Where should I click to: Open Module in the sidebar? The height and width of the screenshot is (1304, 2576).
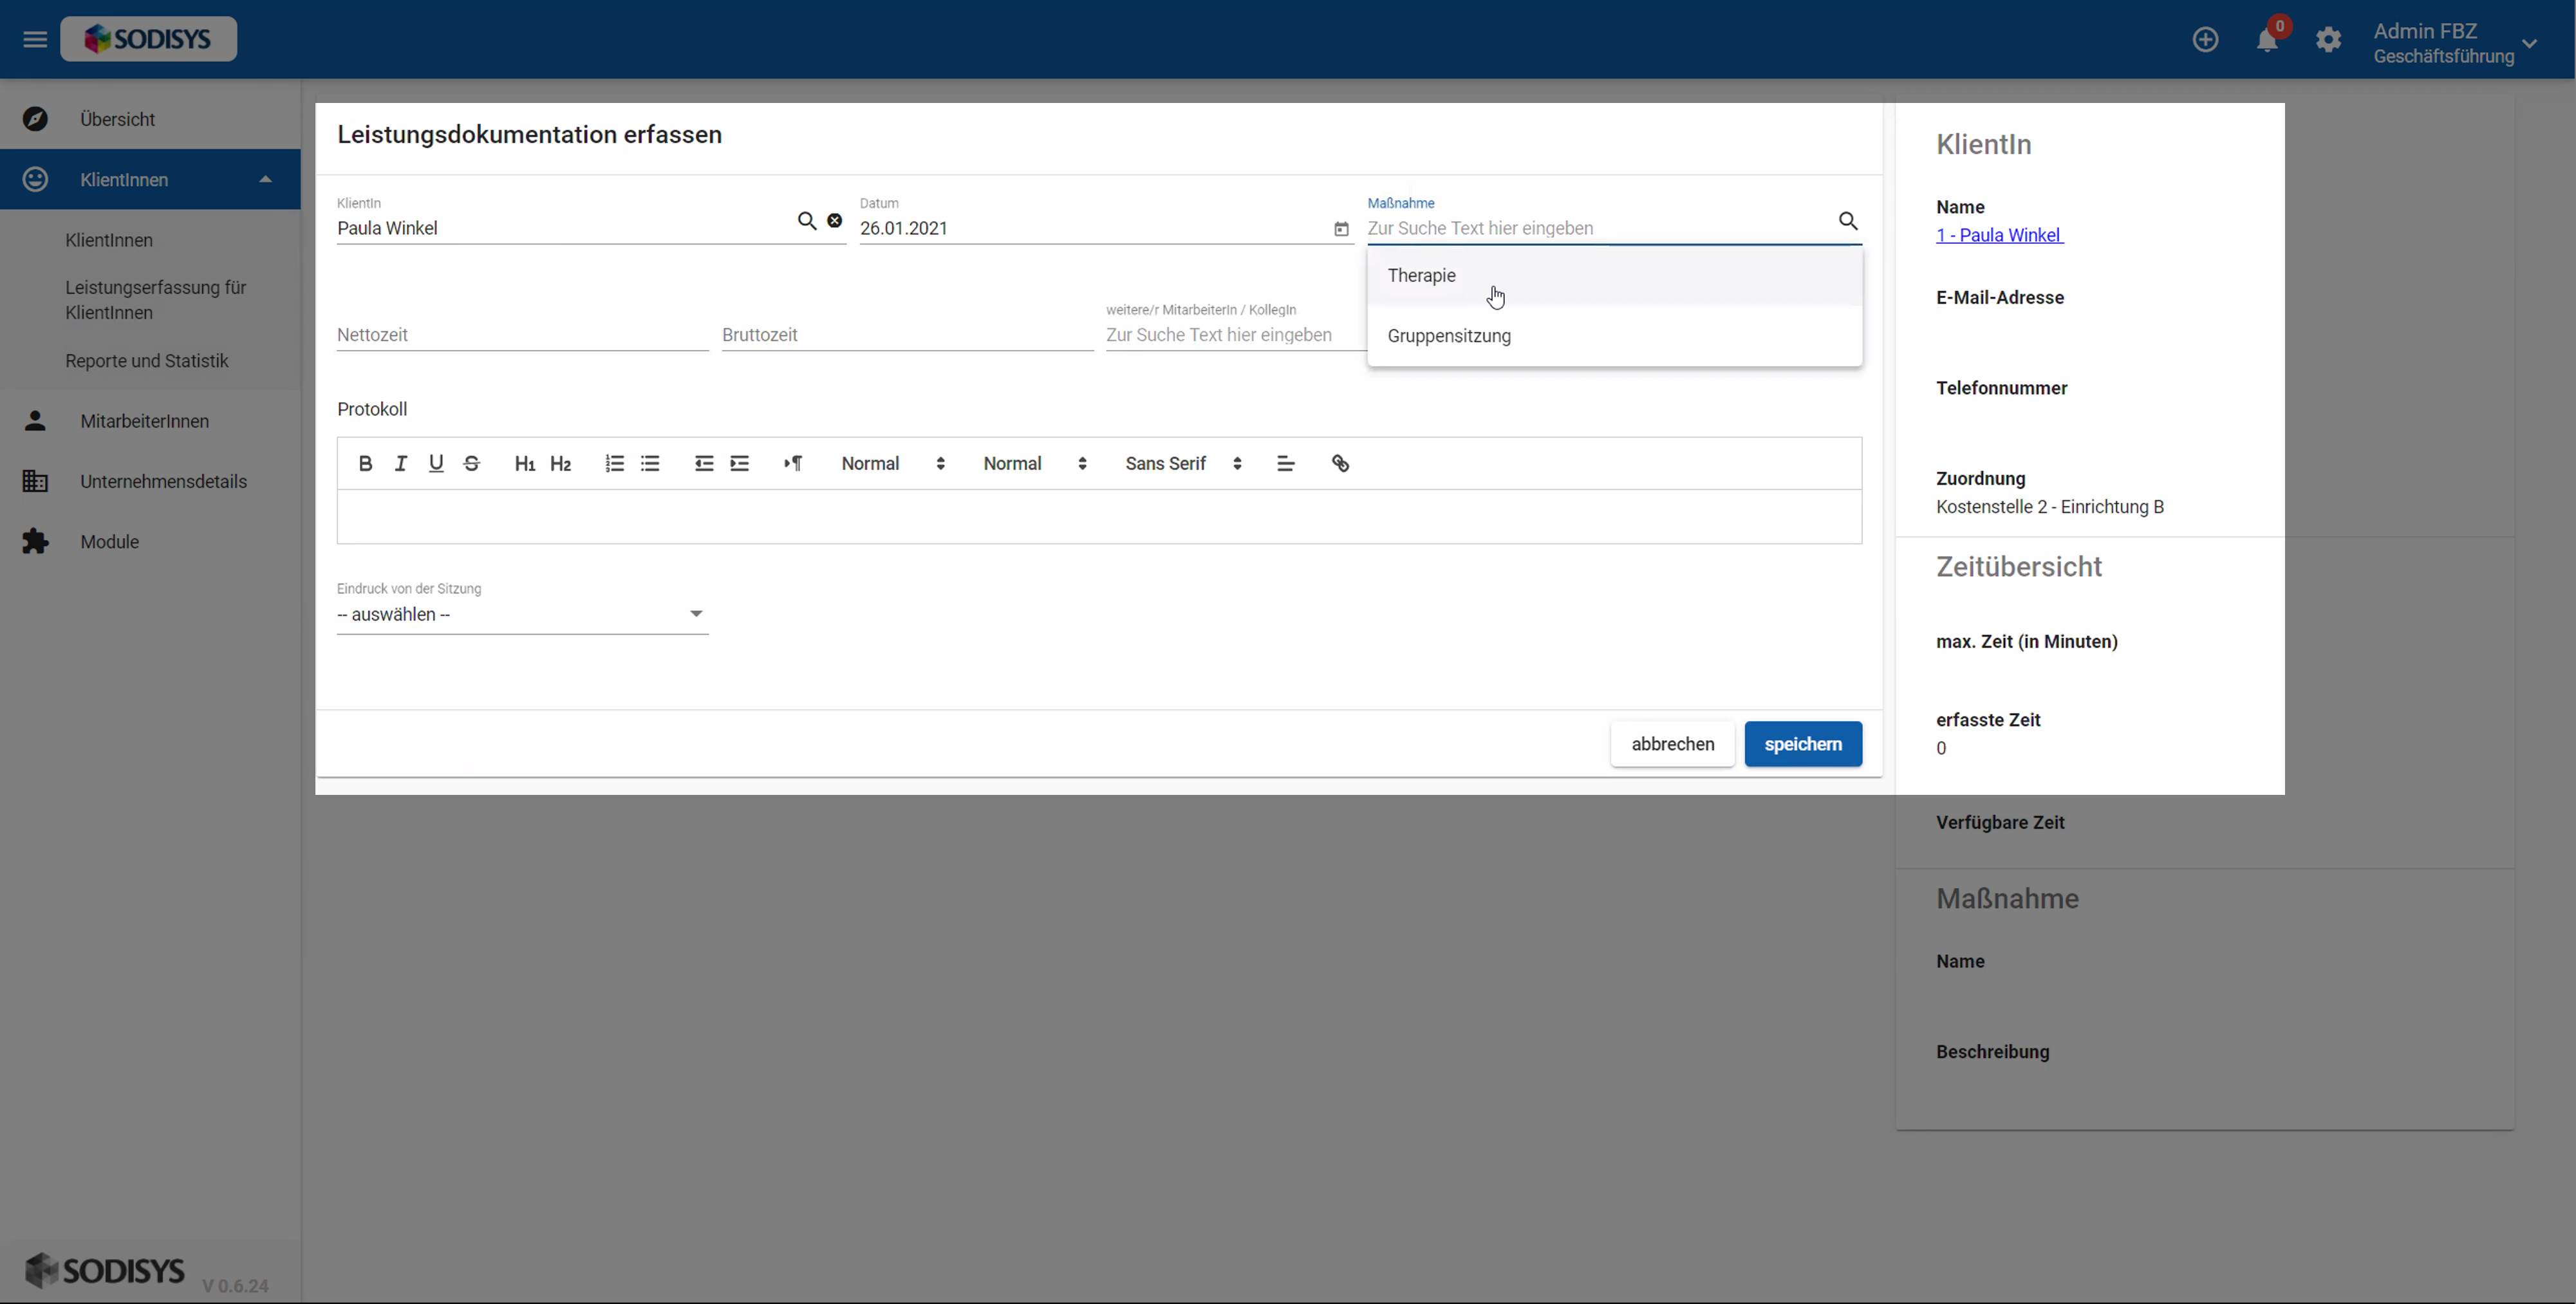point(150,541)
